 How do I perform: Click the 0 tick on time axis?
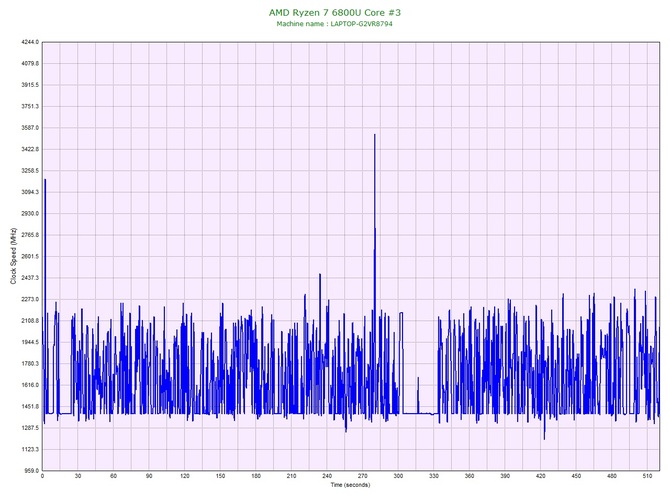(42, 476)
